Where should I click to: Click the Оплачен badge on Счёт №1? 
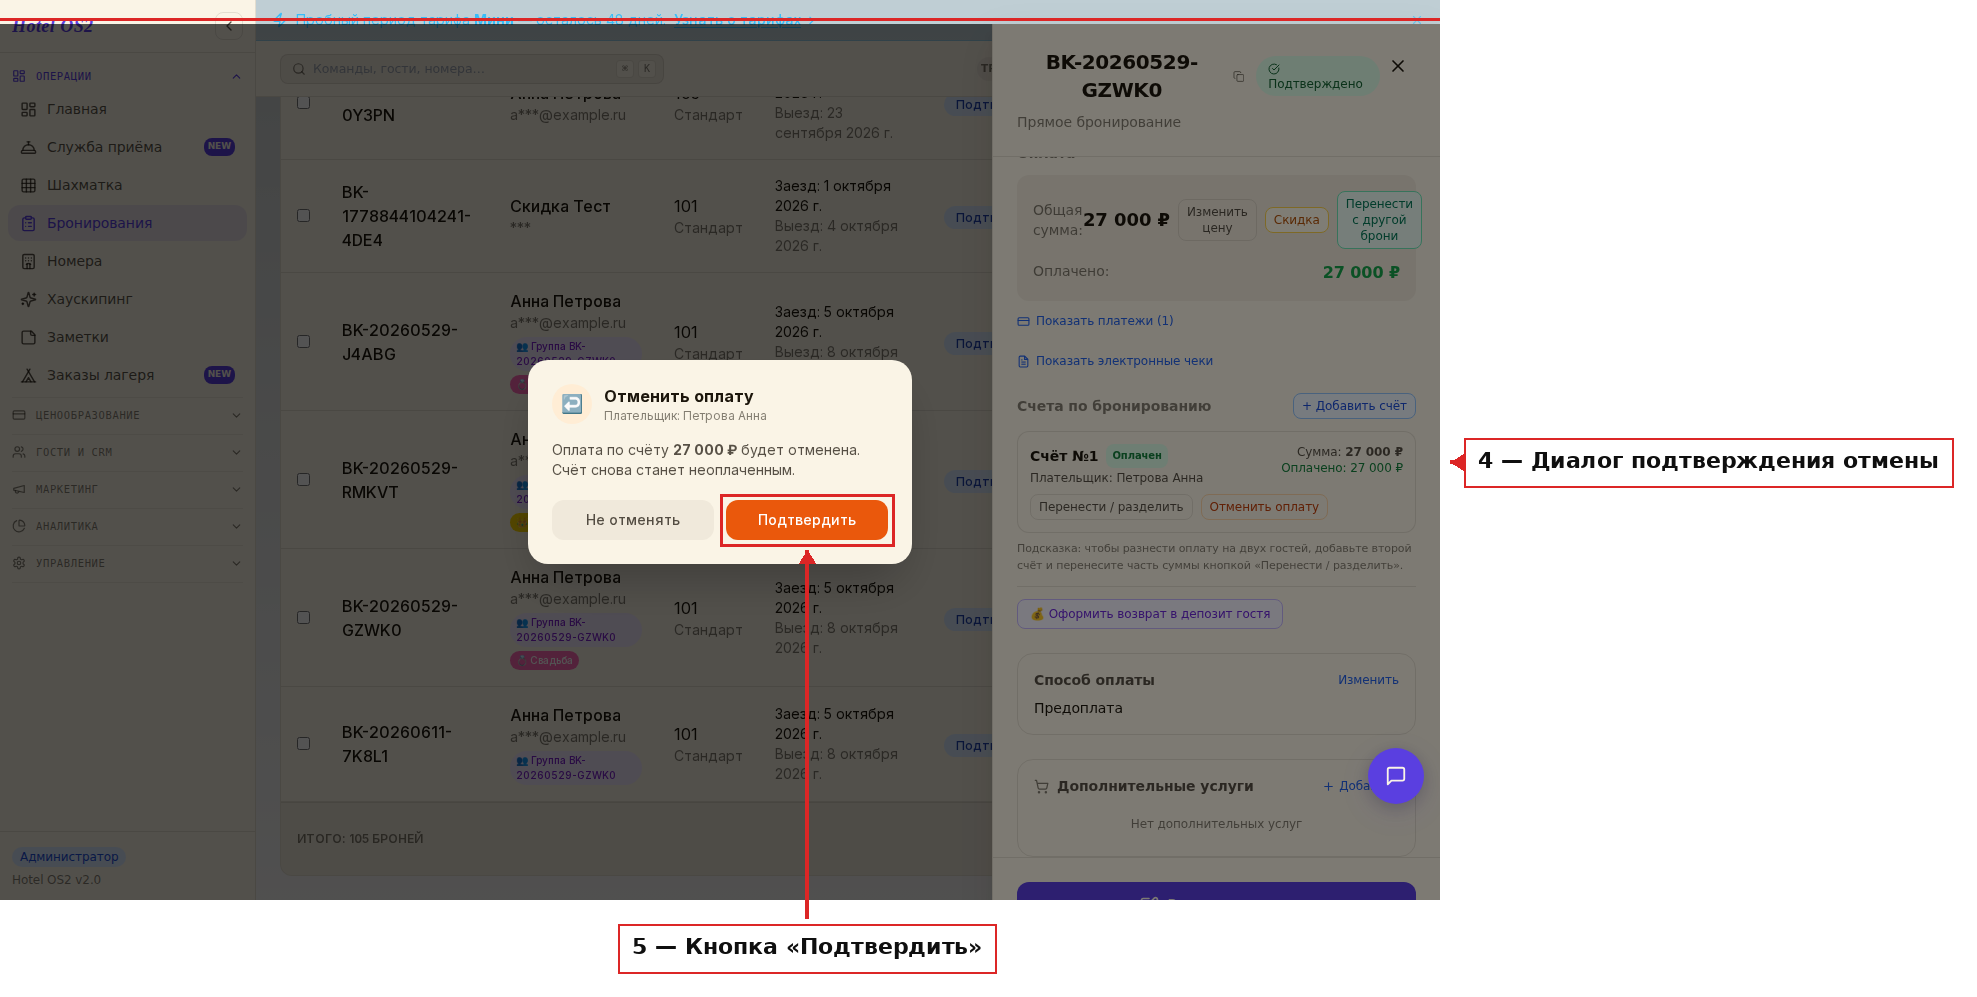pos(1137,455)
